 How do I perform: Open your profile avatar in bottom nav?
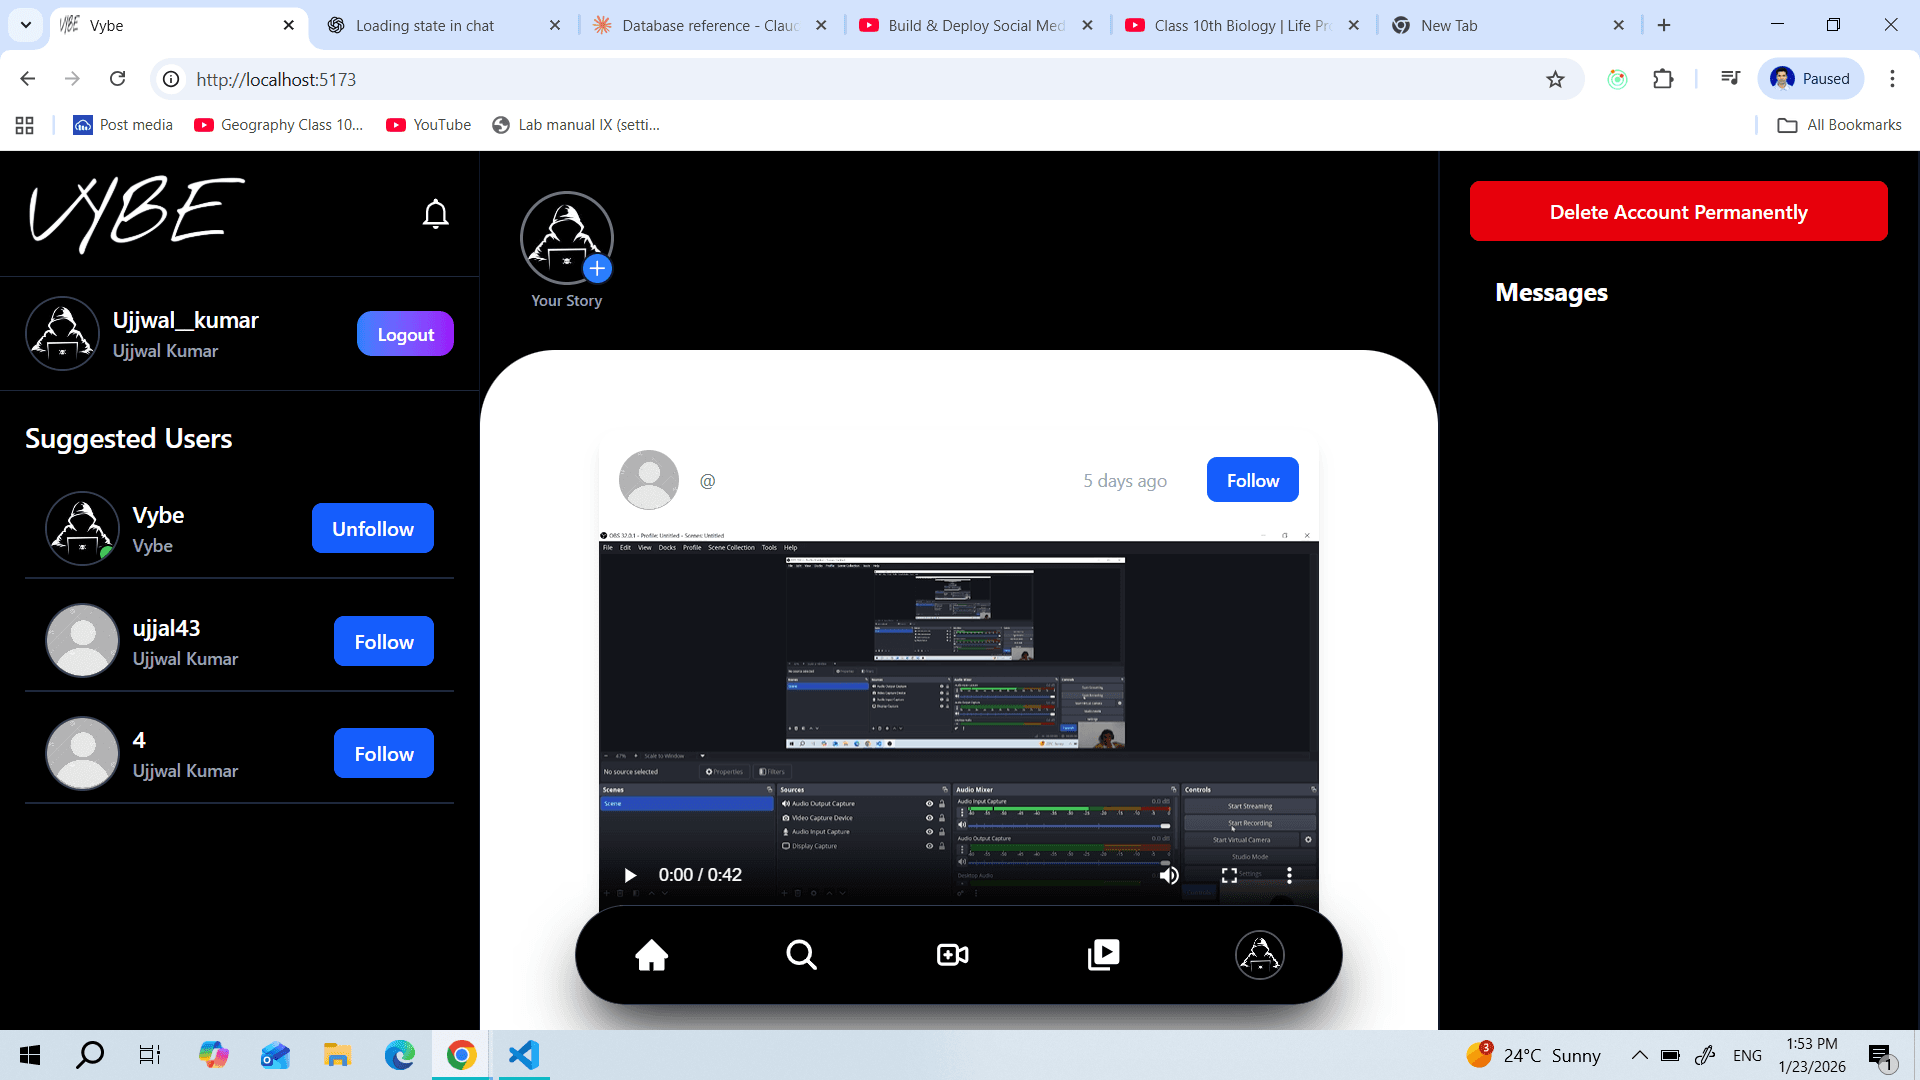[x=1259, y=954]
